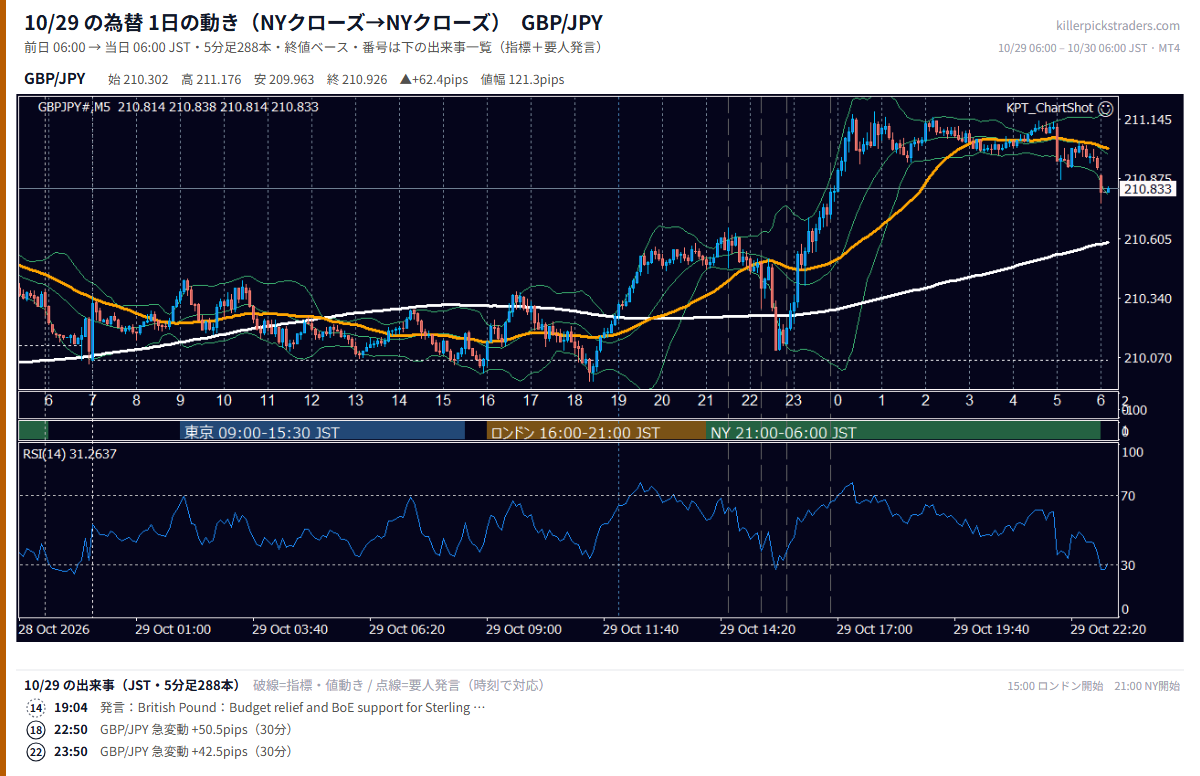
Task: Click the 211.145 price axis label
Action: pos(1148,120)
